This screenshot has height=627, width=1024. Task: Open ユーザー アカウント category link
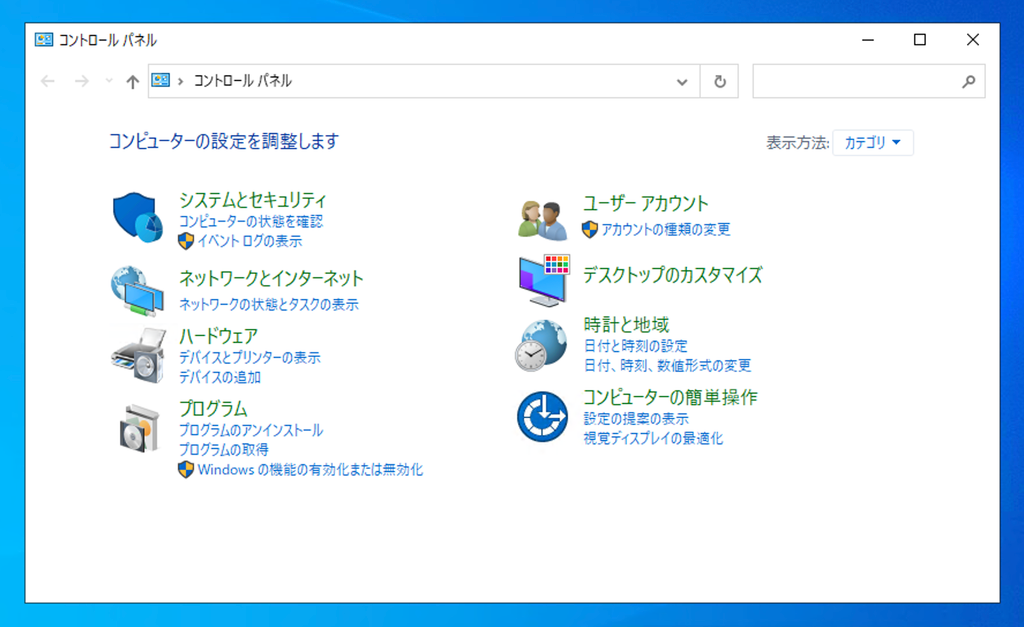(645, 204)
